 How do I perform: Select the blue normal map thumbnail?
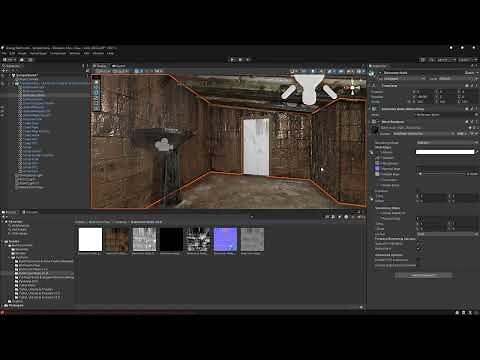coord(225,239)
